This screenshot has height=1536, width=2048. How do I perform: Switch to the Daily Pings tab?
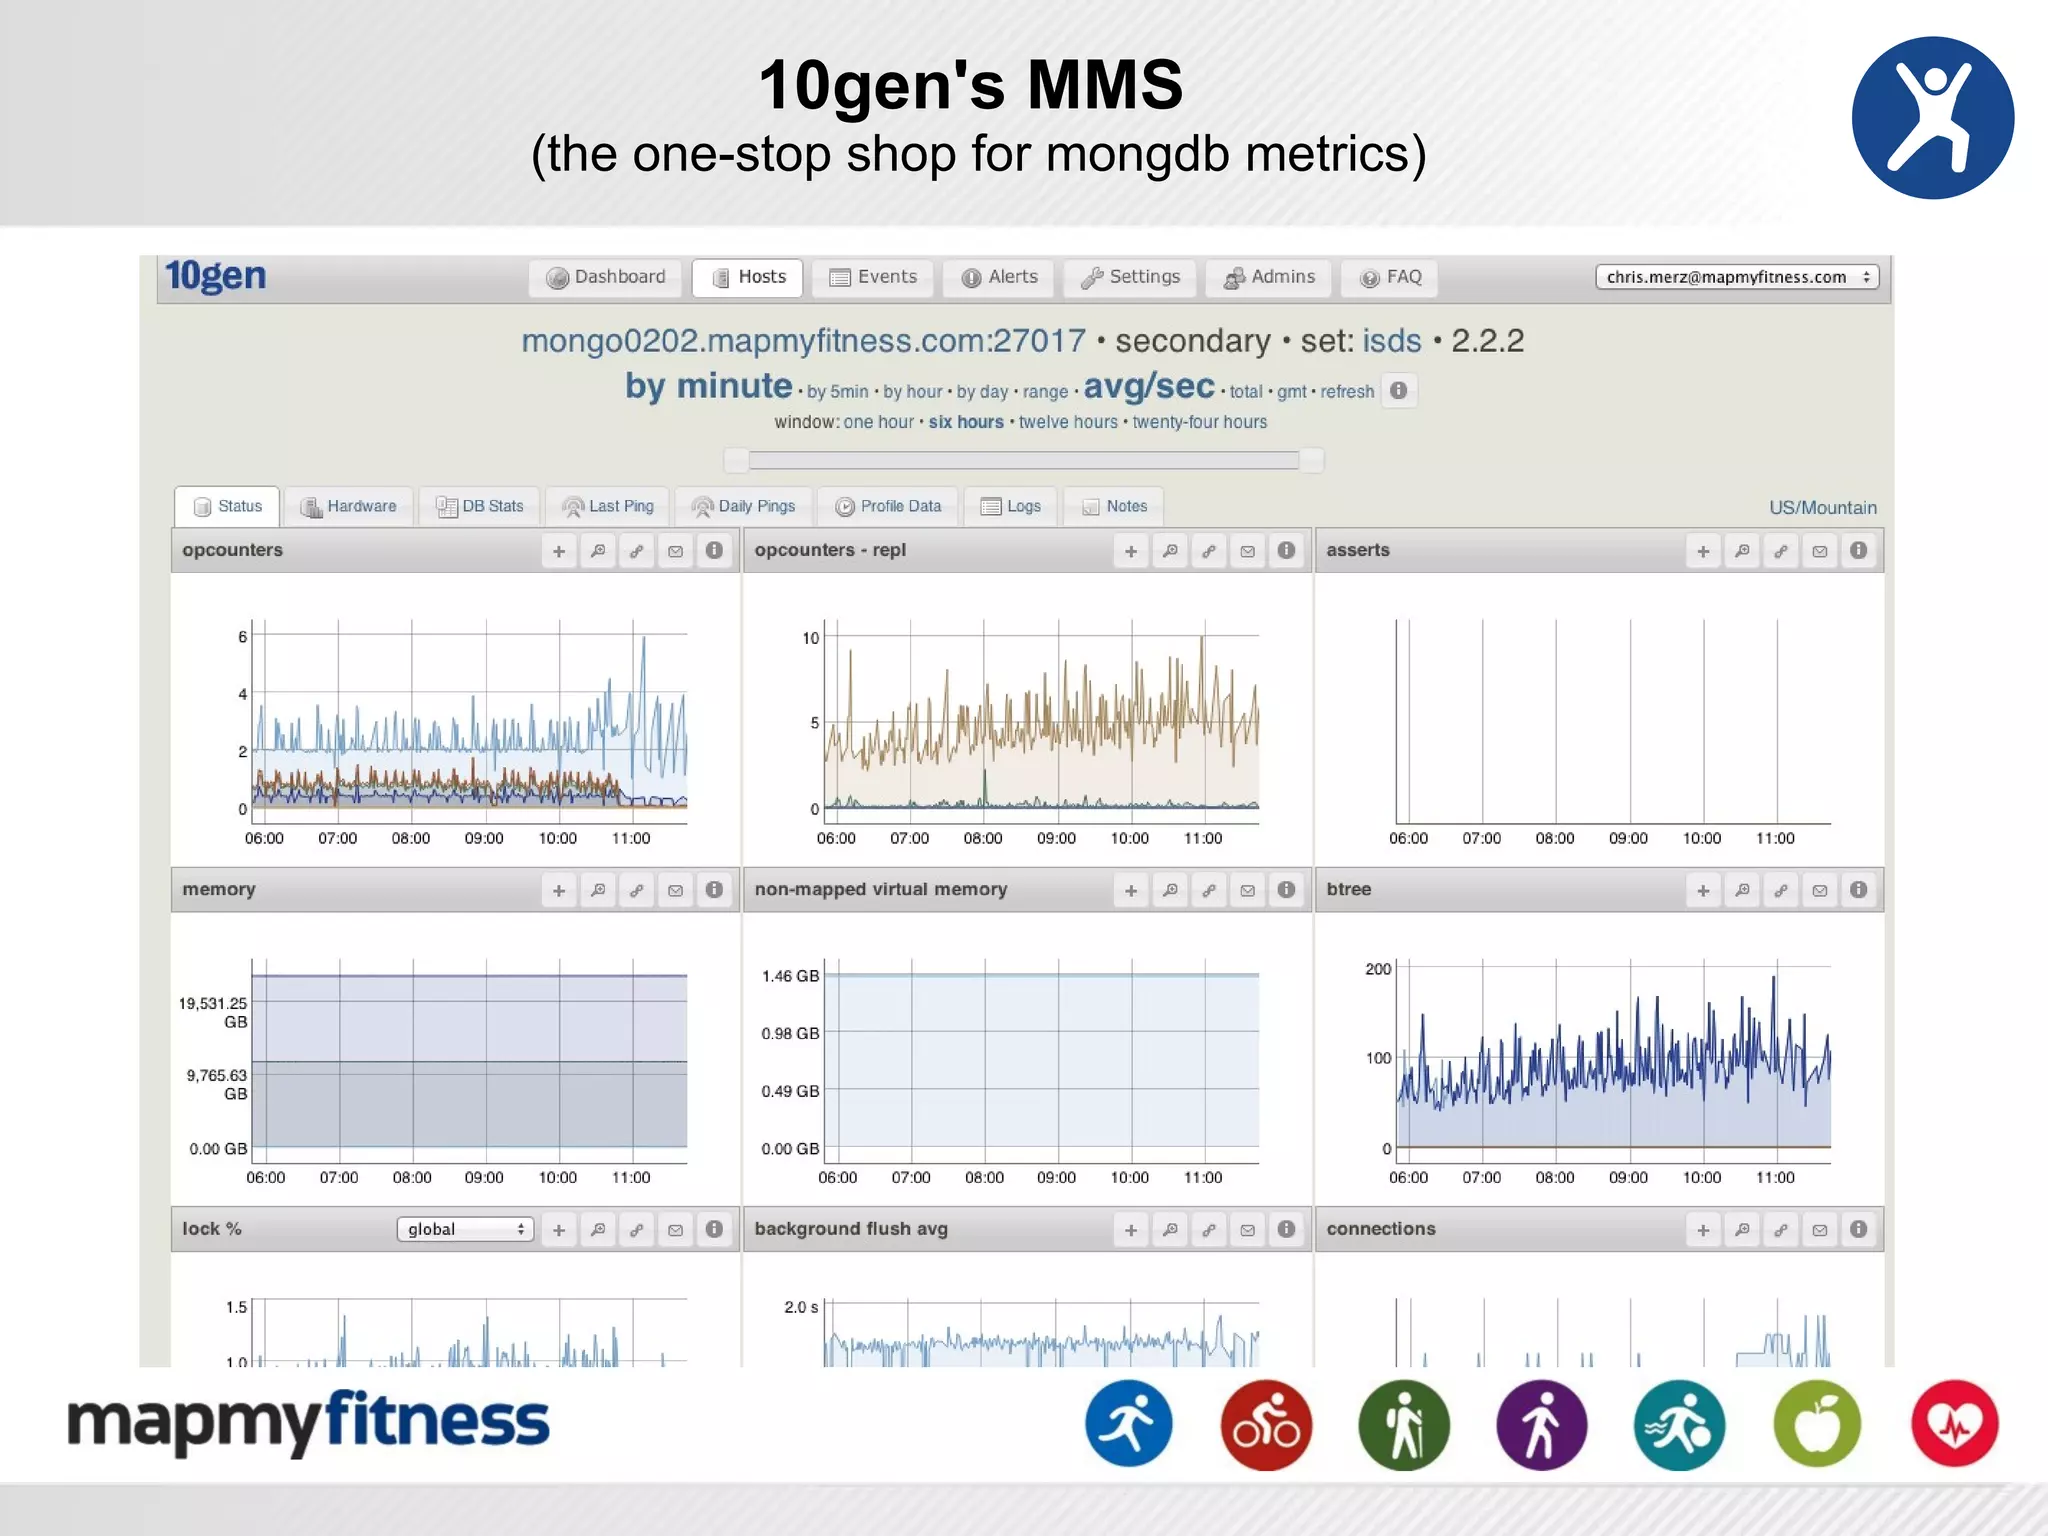click(x=743, y=506)
